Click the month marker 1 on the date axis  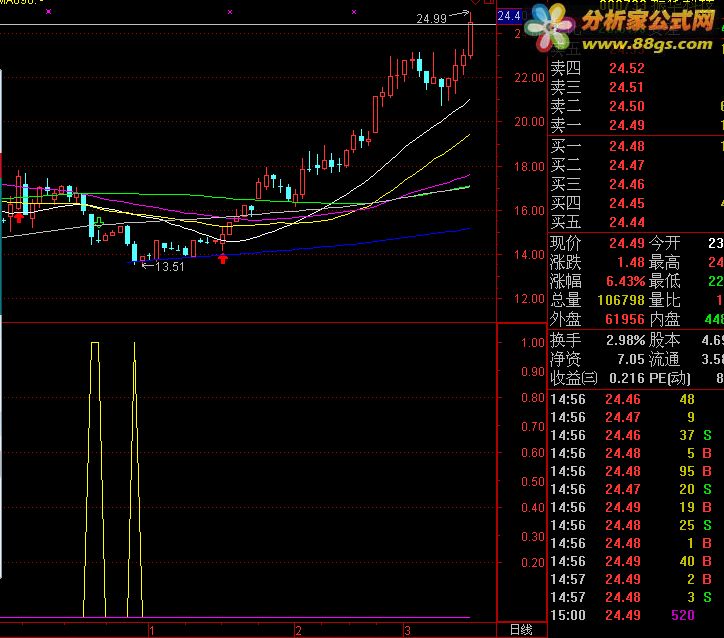[x=151, y=630]
